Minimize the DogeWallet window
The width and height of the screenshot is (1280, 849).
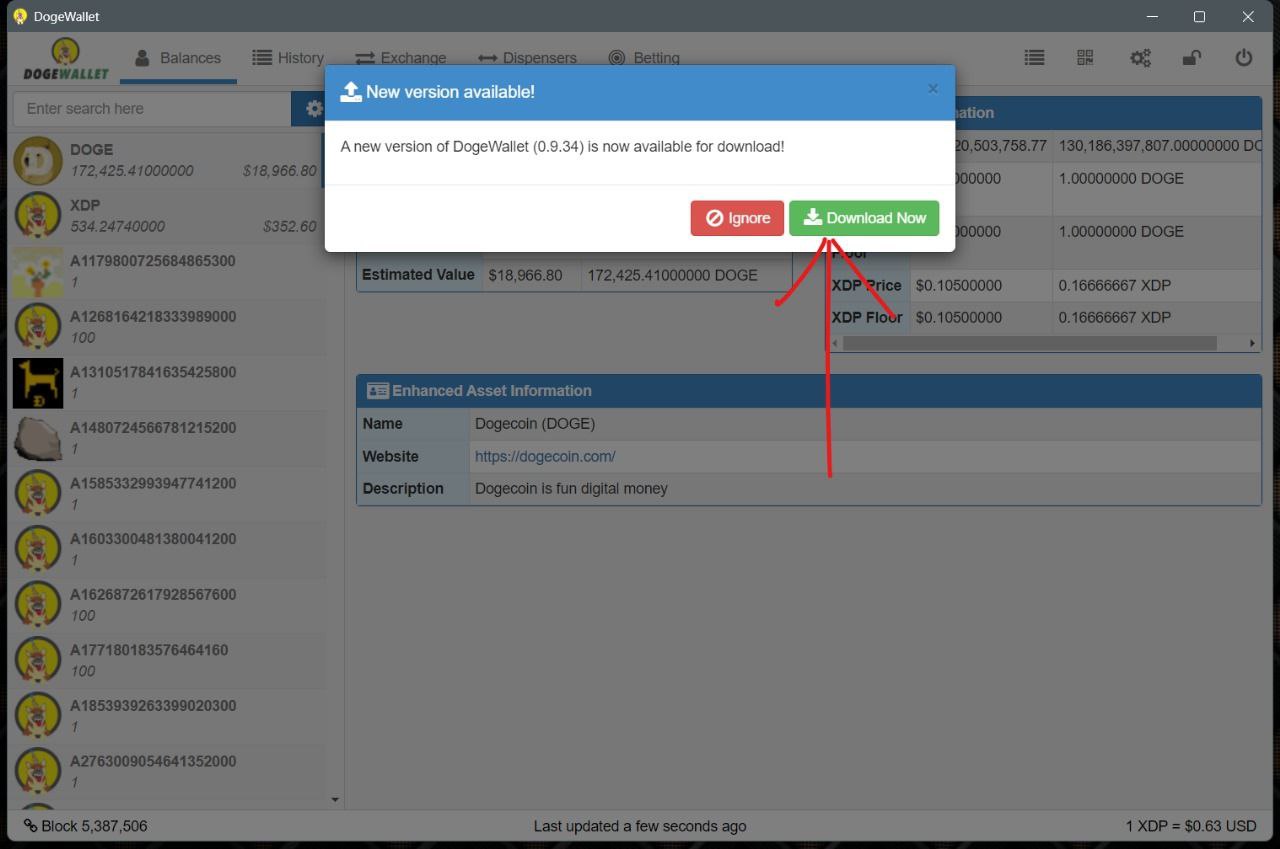coord(1152,17)
